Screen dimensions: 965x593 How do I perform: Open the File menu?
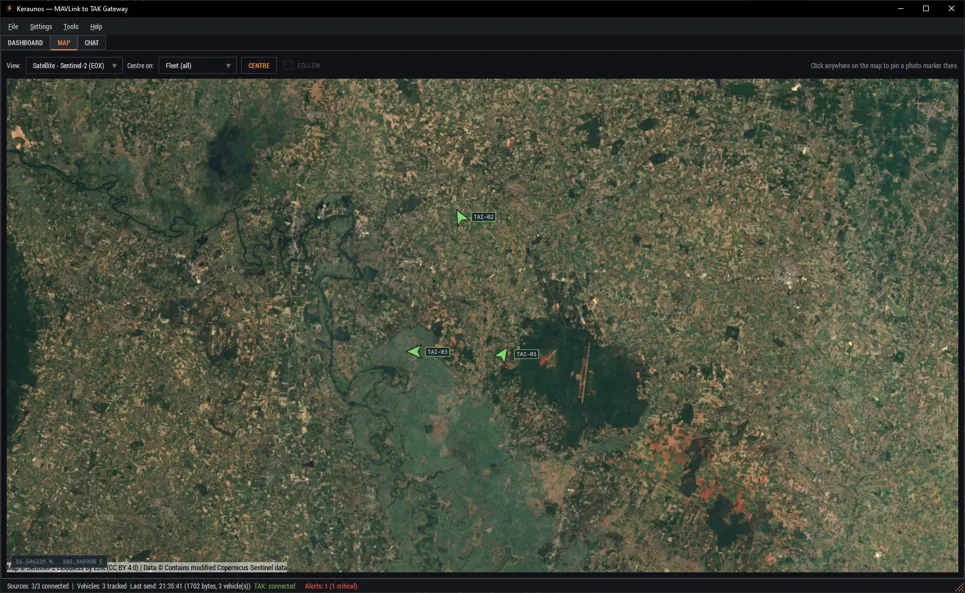(x=13, y=26)
